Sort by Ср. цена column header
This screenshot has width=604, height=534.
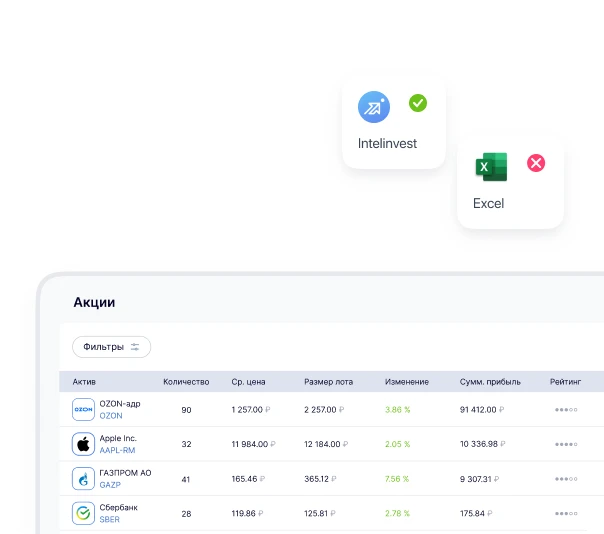(x=248, y=382)
